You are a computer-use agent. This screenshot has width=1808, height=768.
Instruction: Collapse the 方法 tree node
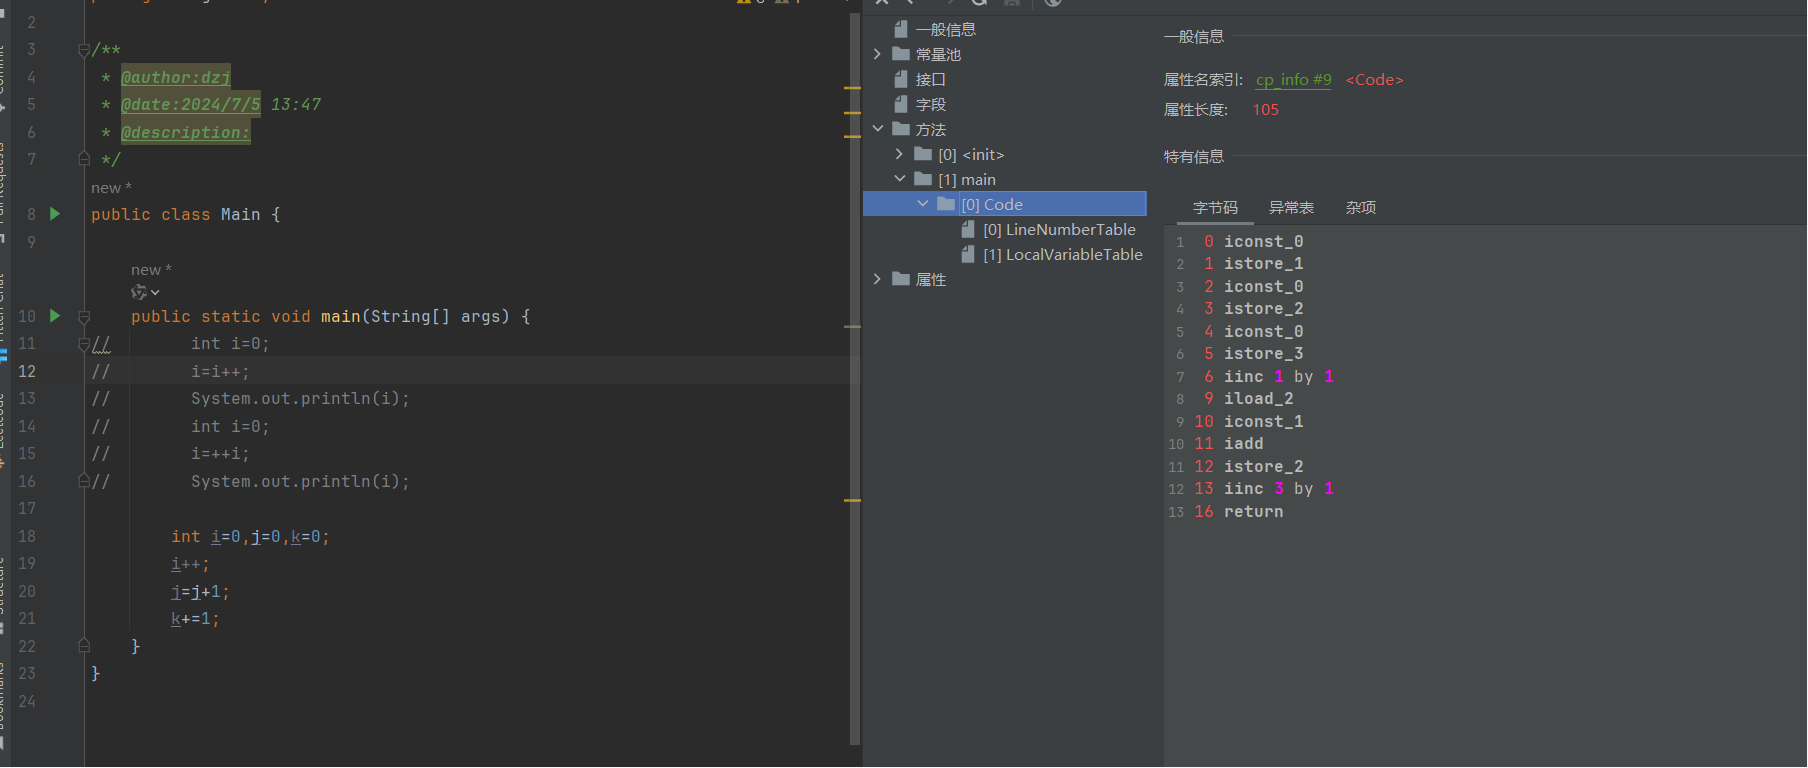pyautogui.click(x=878, y=129)
